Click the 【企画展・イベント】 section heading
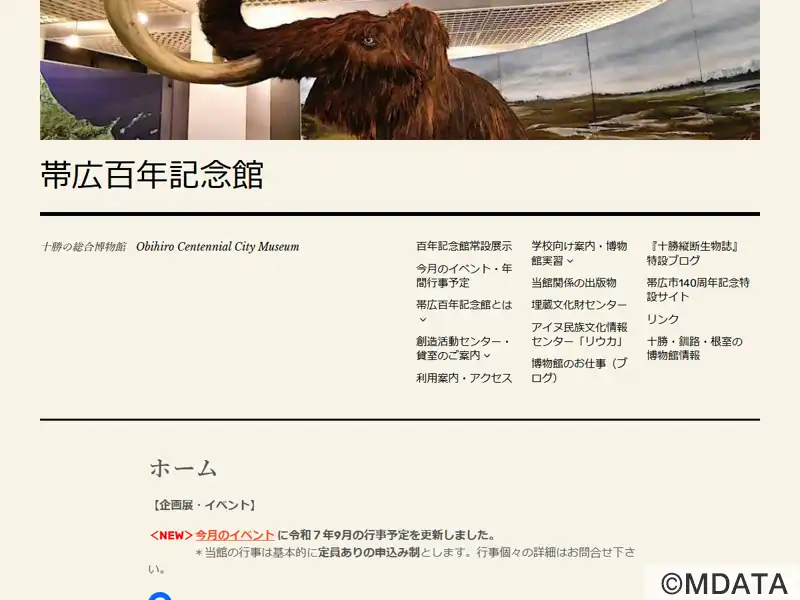 point(204,506)
